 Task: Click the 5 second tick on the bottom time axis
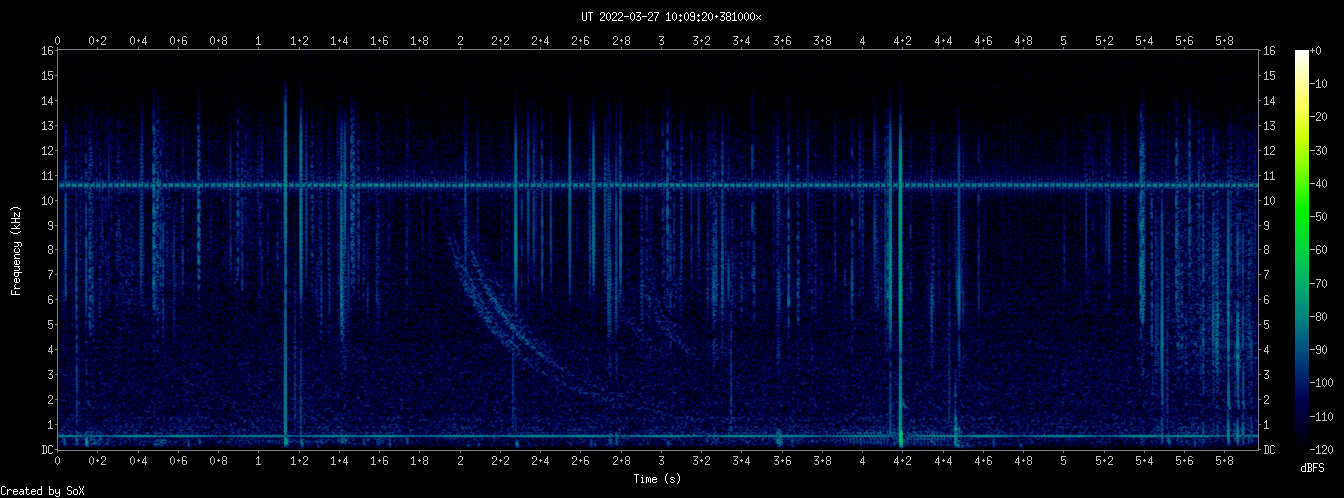coord(1063,461)
